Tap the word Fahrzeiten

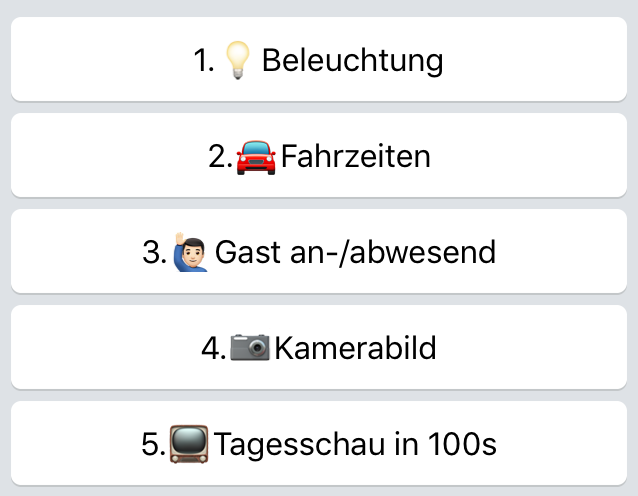(x=356, y=156)
